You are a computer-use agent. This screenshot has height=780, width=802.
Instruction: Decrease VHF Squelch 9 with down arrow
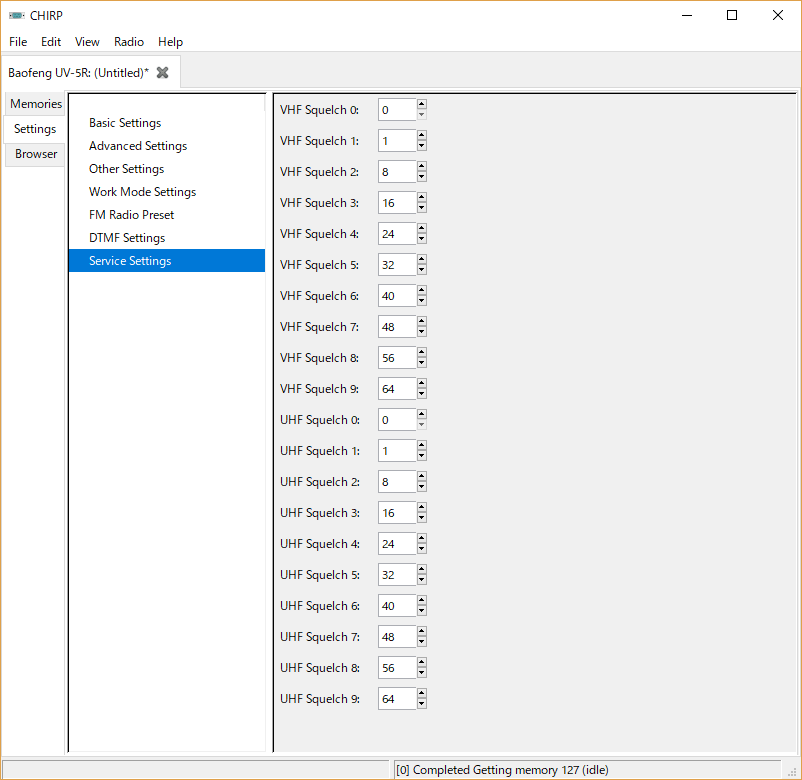421,394
